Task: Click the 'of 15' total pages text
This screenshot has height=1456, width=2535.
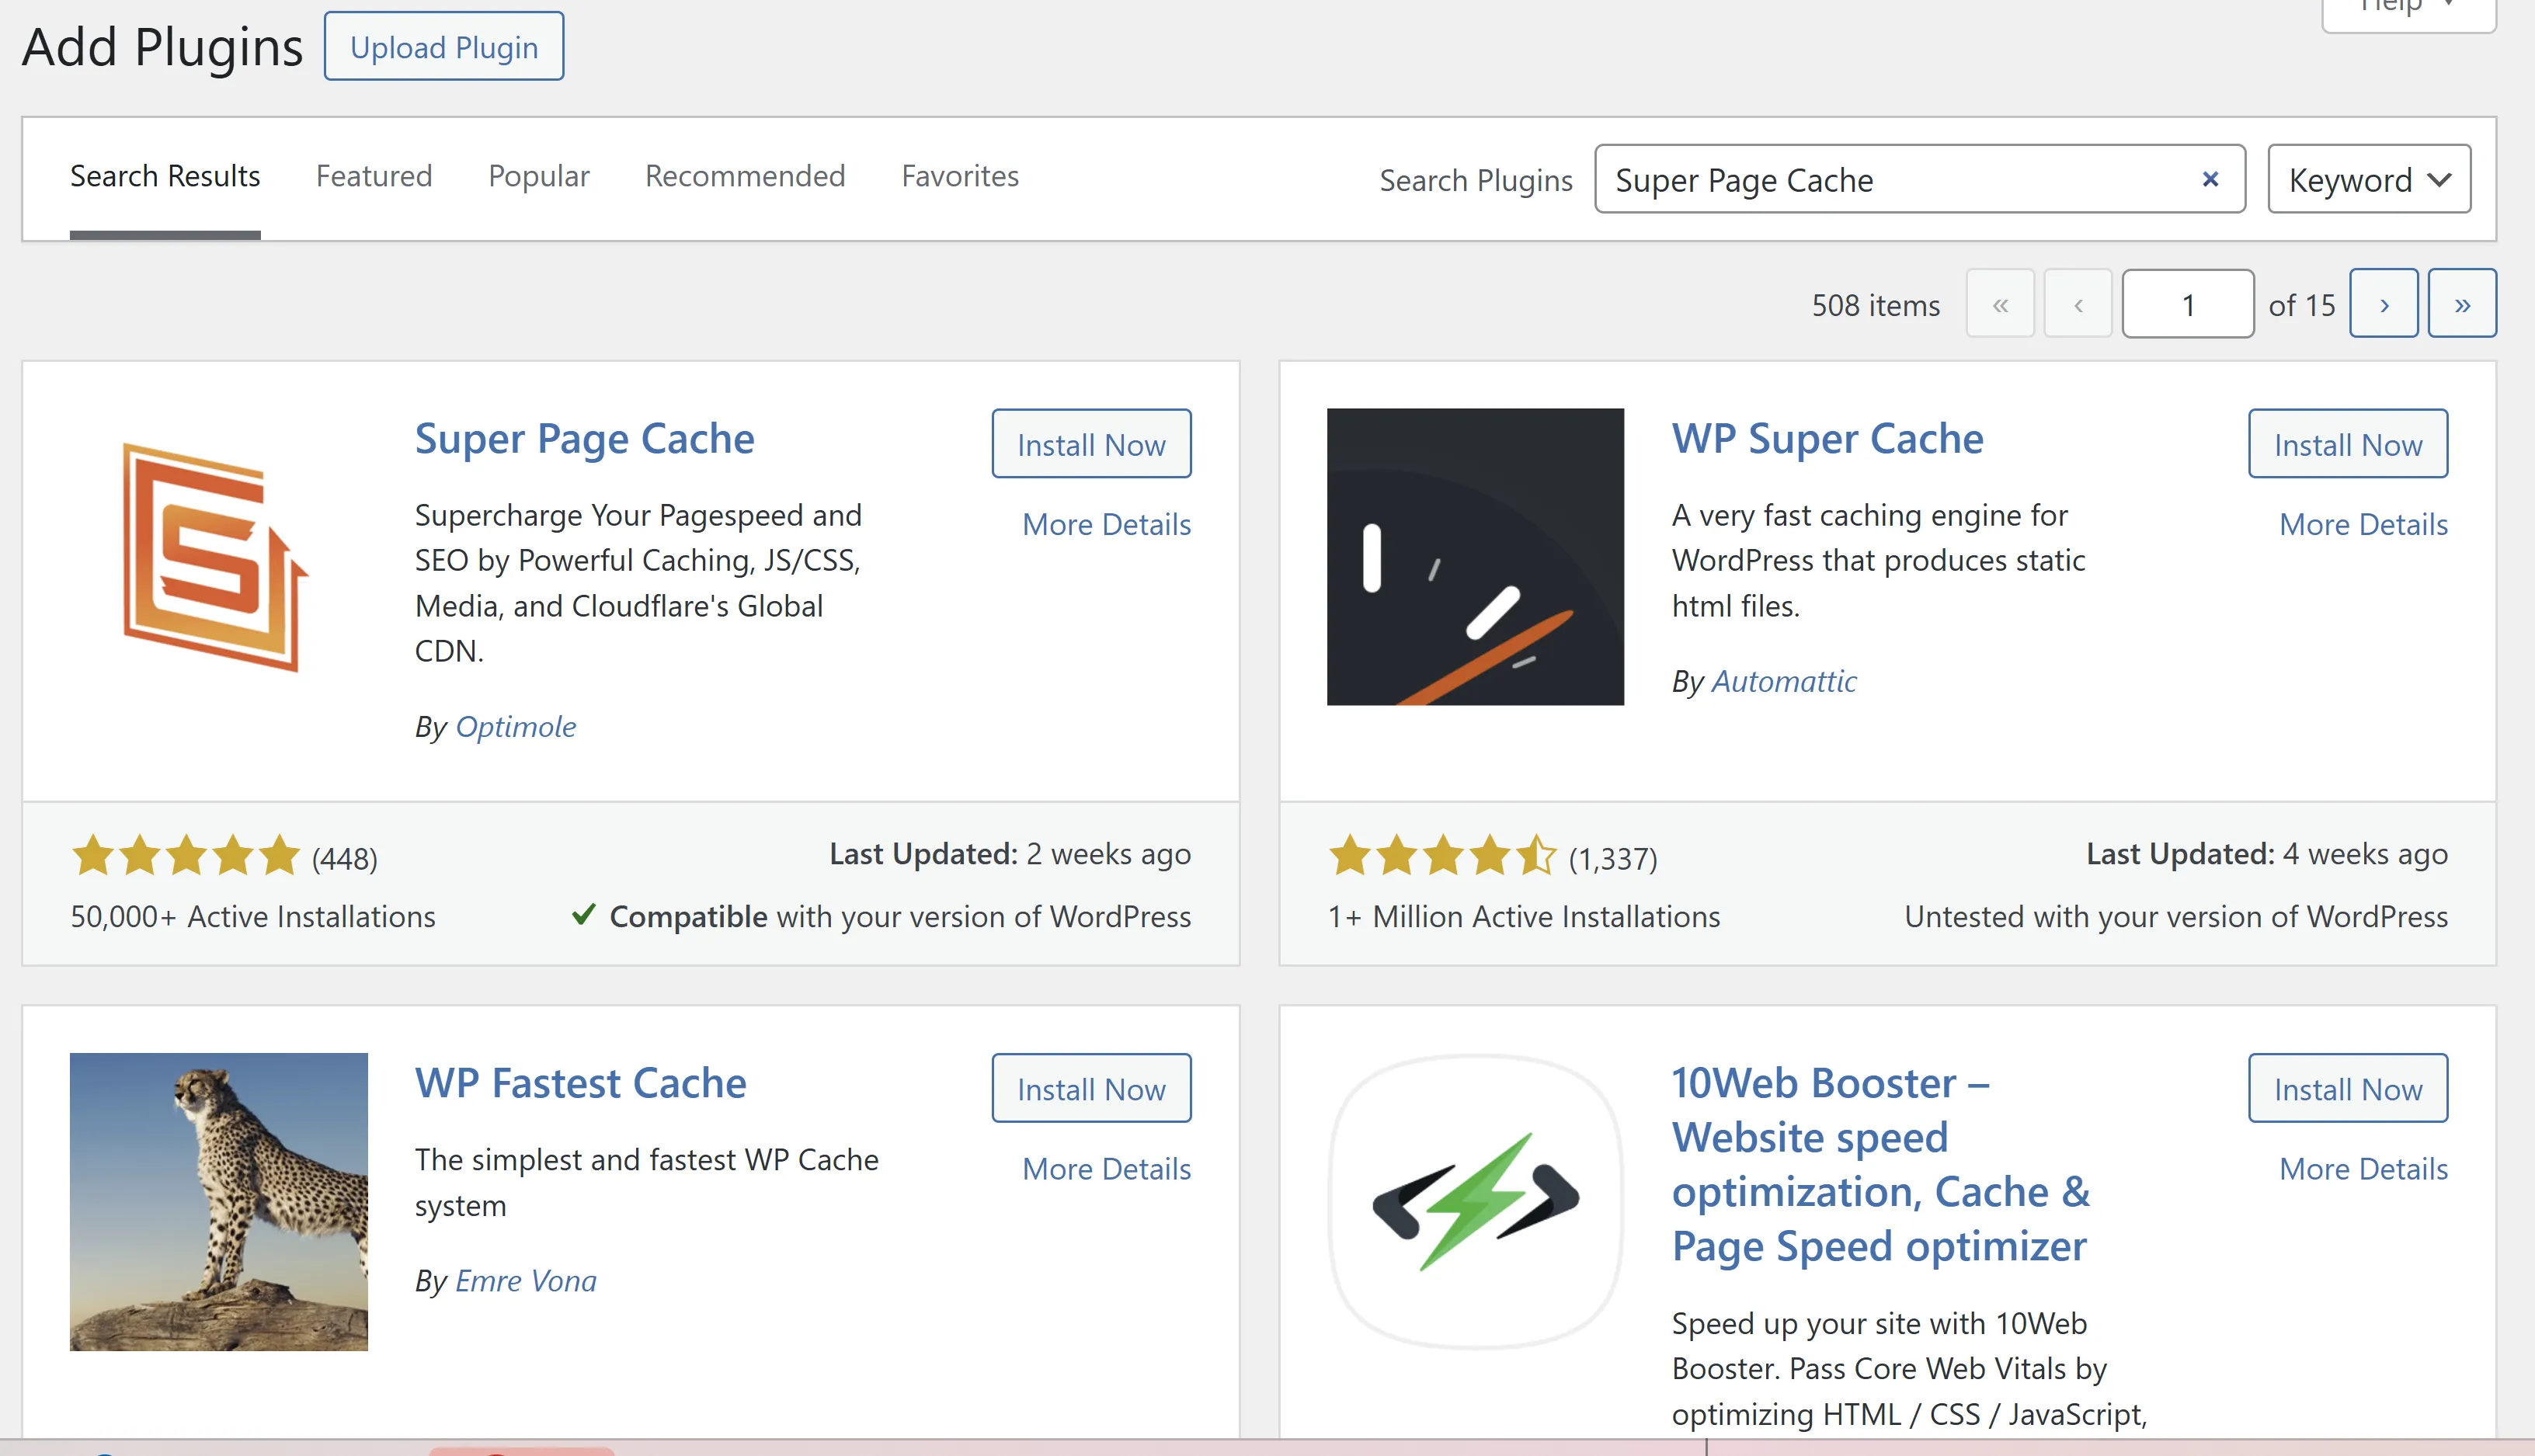Action: (x=2302, y=305)
